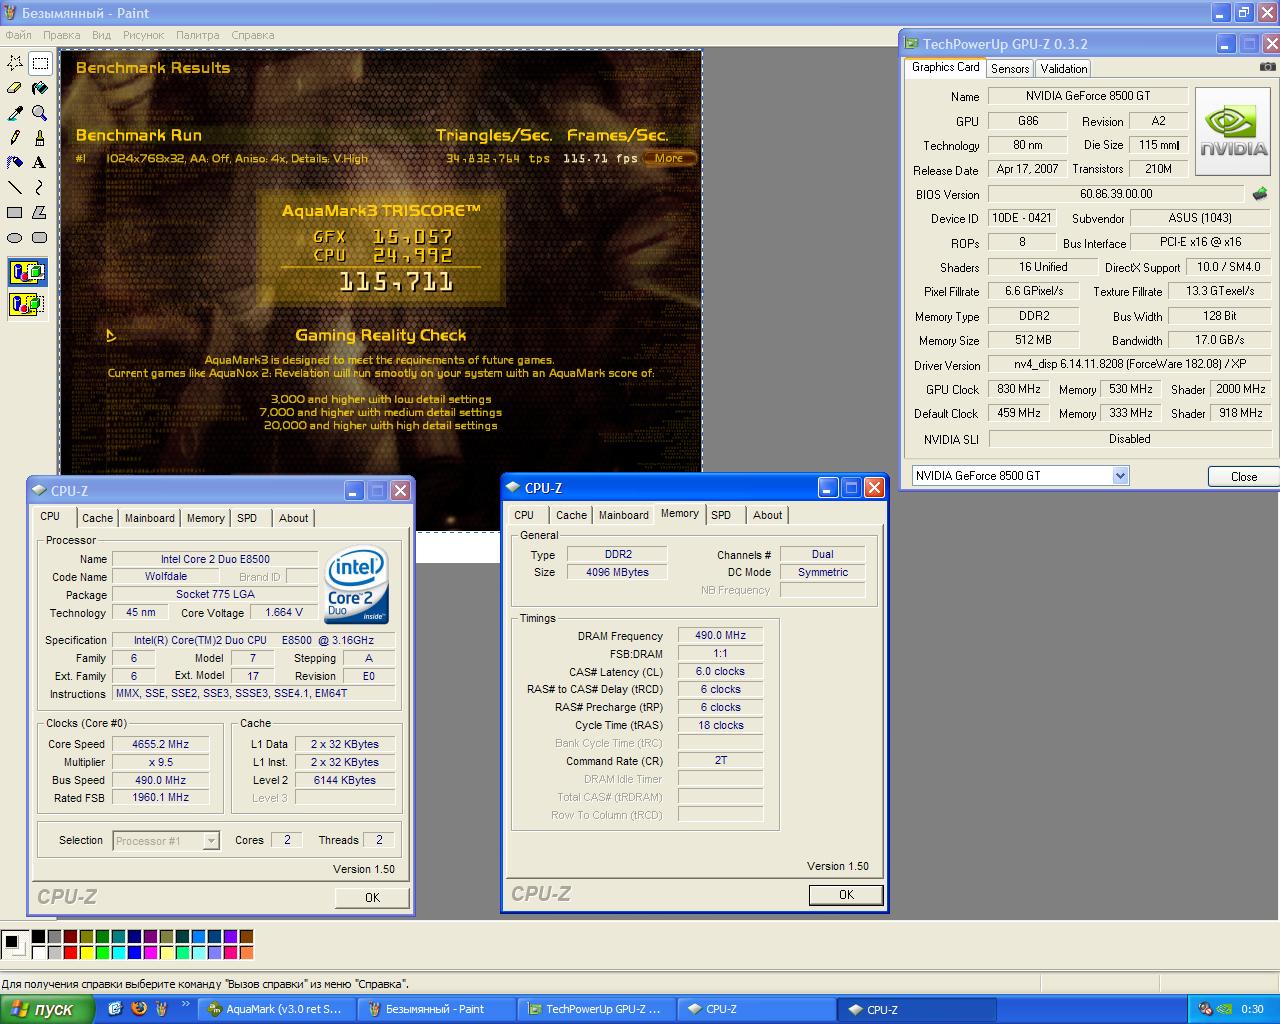The image size is (1280, 1024).
Task: Open Memory tab in left CPU-Z window
Action: click(206, 518)
